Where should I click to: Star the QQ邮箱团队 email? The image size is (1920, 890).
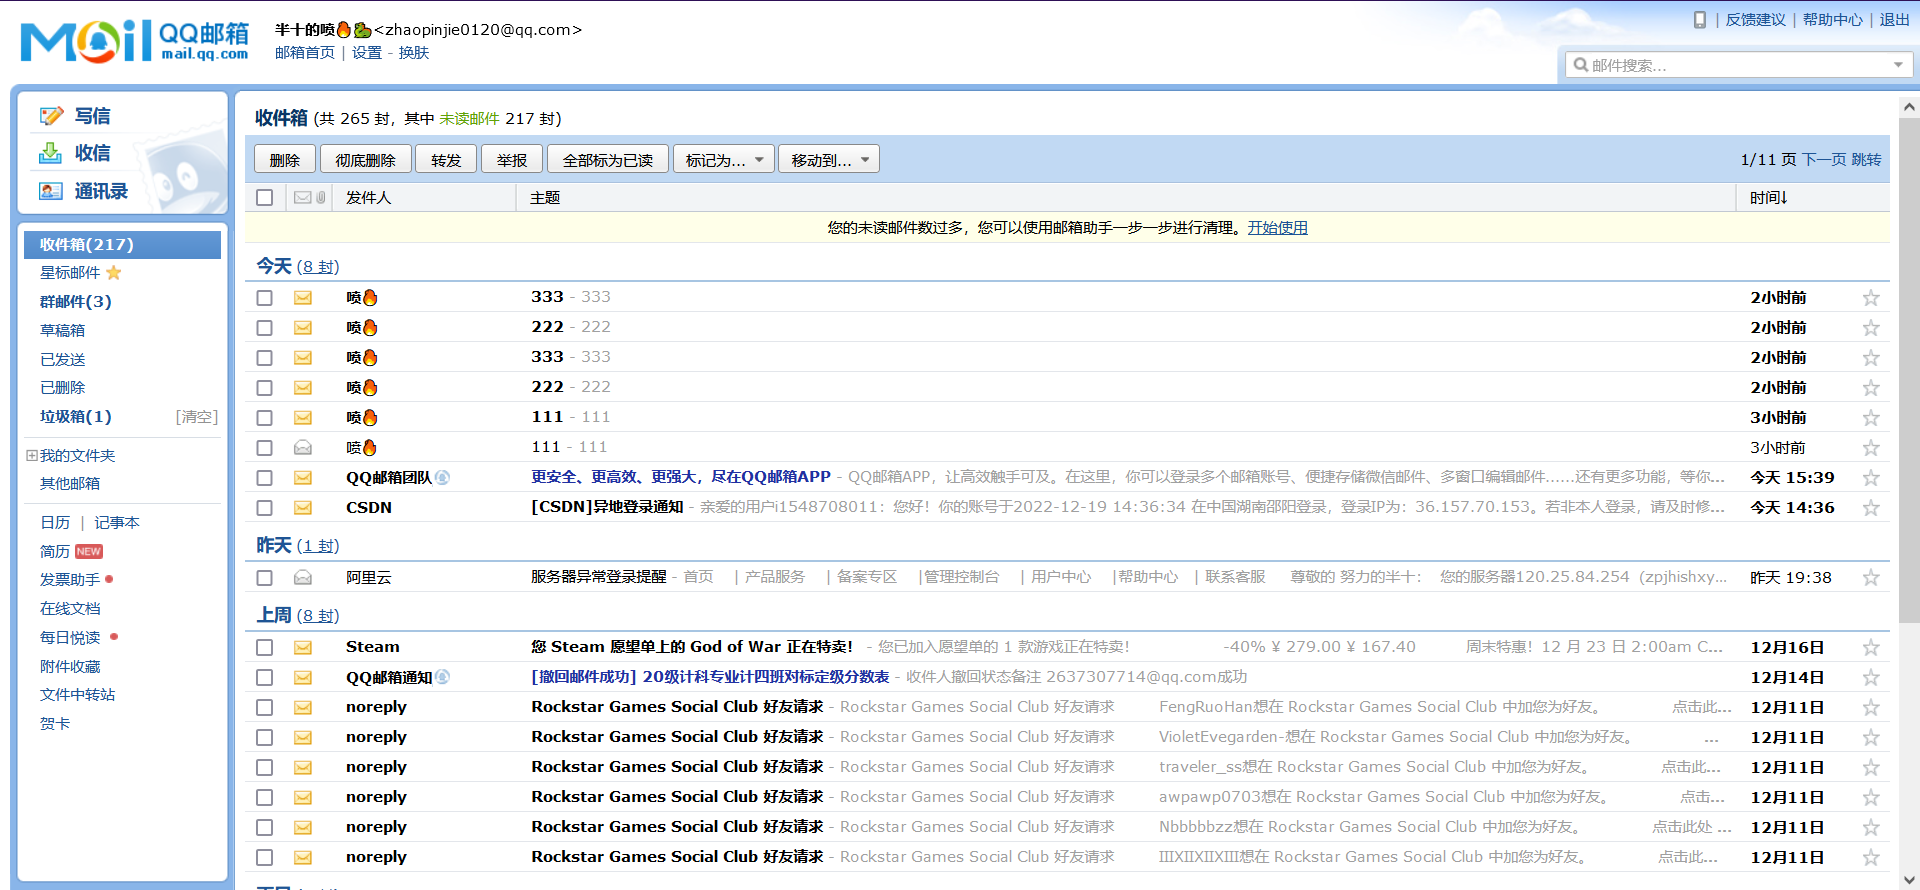1871,478
